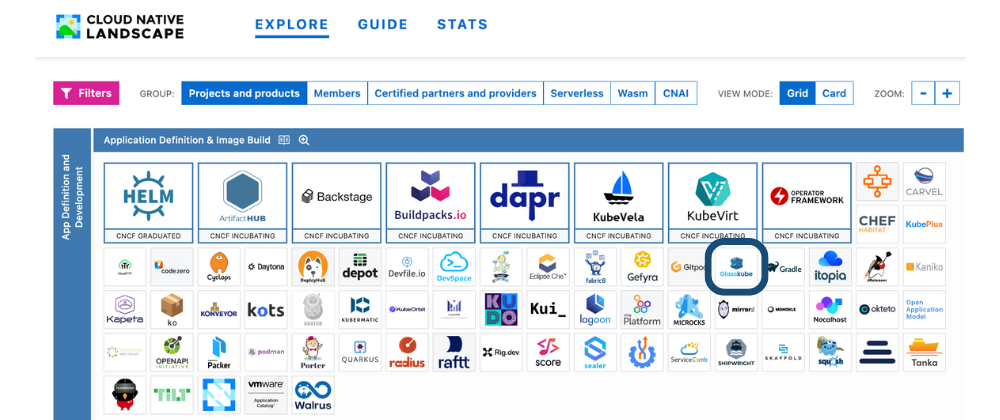This screenshot has width=1000, height=420.
Task: Select the Tanka boat logo
Action: pyautogui.click(x=924, y=352)
